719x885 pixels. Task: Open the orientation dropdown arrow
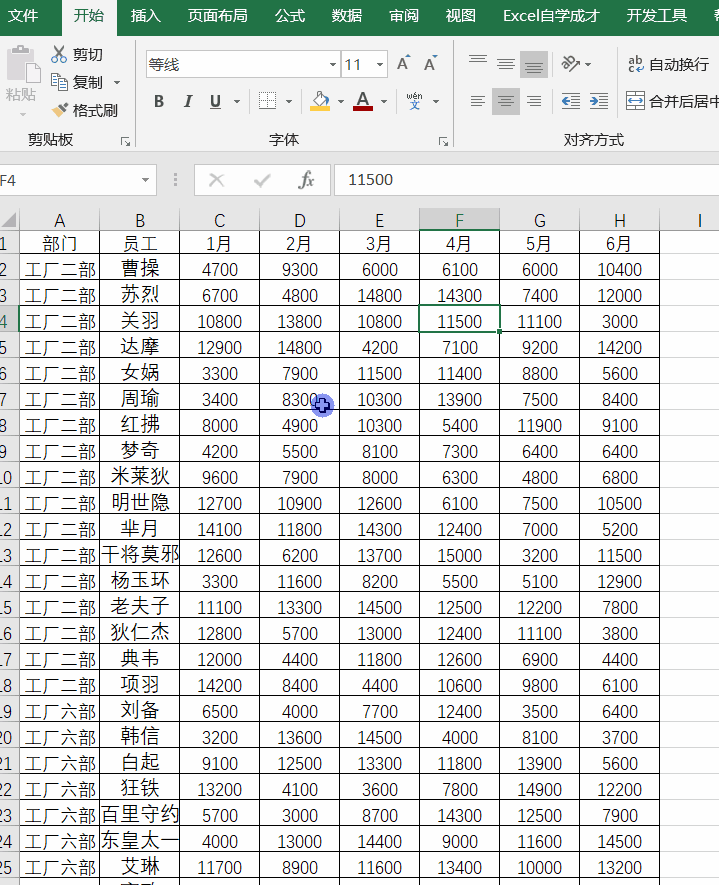pyautogui.click(x=588, y=64)
